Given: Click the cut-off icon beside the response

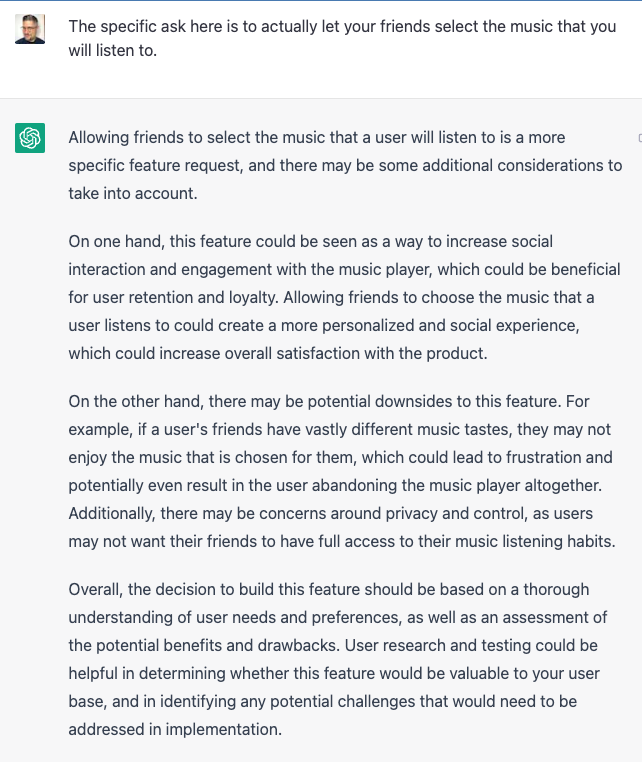Looking at the screenshot, I should point(640,139).
